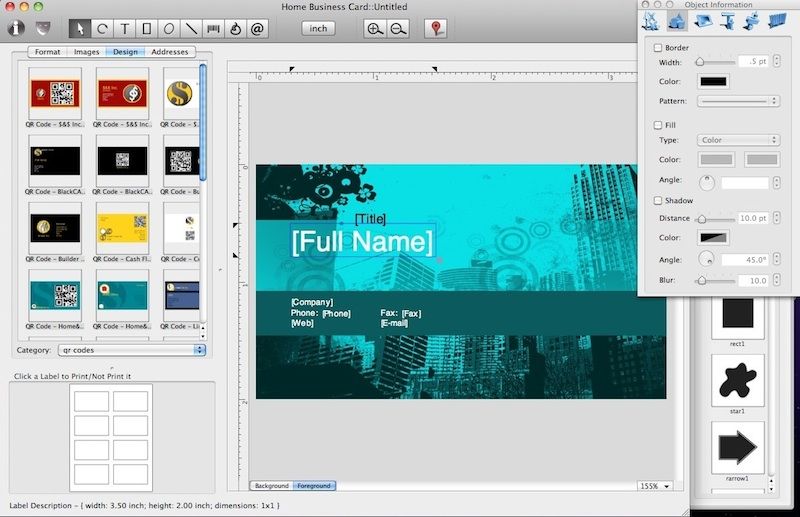The image size is (800, 517).
Task: Click the Shadow Angle stepper
Action: (777, 259)
